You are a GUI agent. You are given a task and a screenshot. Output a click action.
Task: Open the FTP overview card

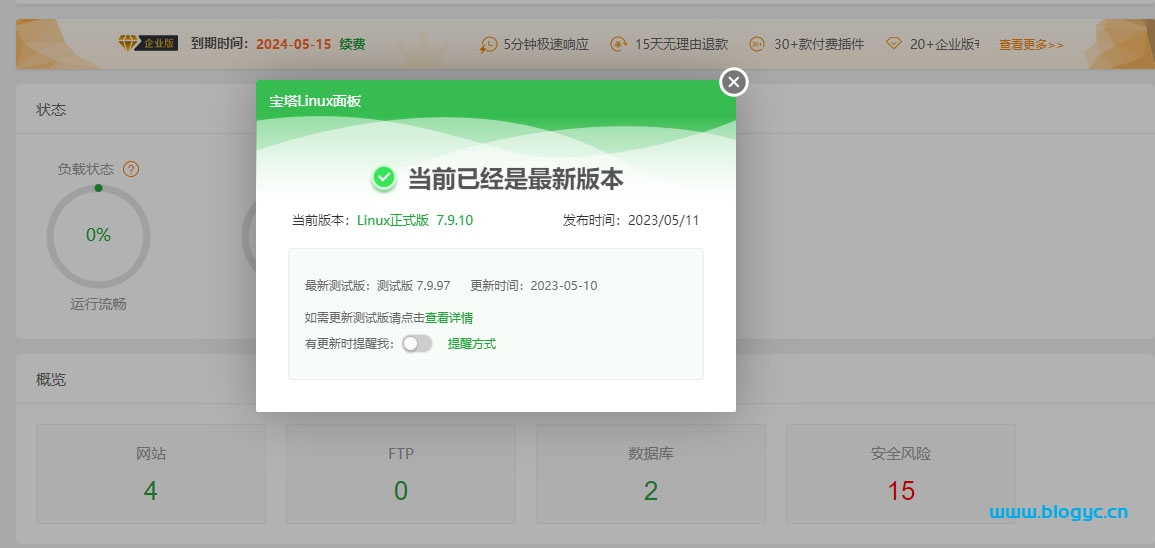pyautogui.click(x=401, y=474)
